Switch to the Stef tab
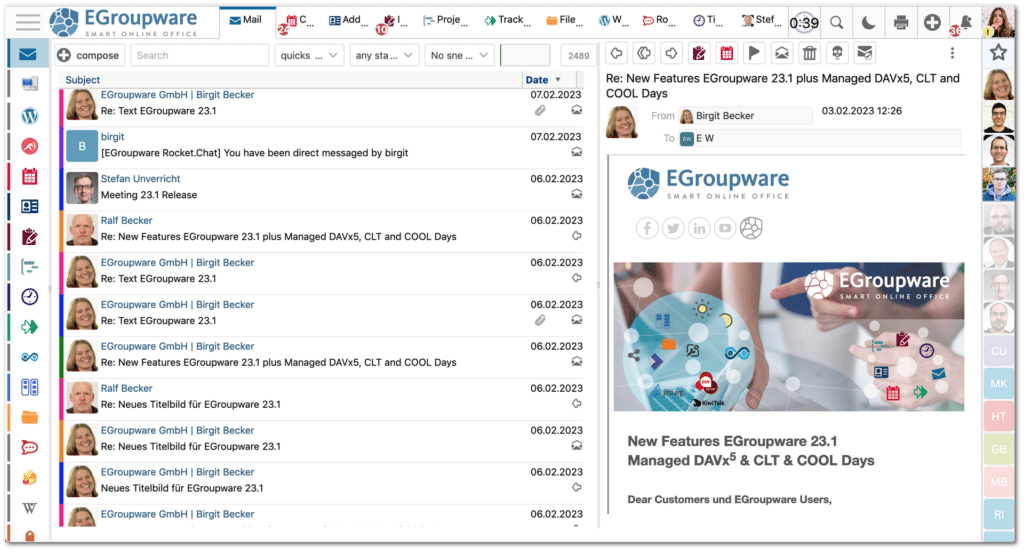1024x556 pixels. [760, 20]
